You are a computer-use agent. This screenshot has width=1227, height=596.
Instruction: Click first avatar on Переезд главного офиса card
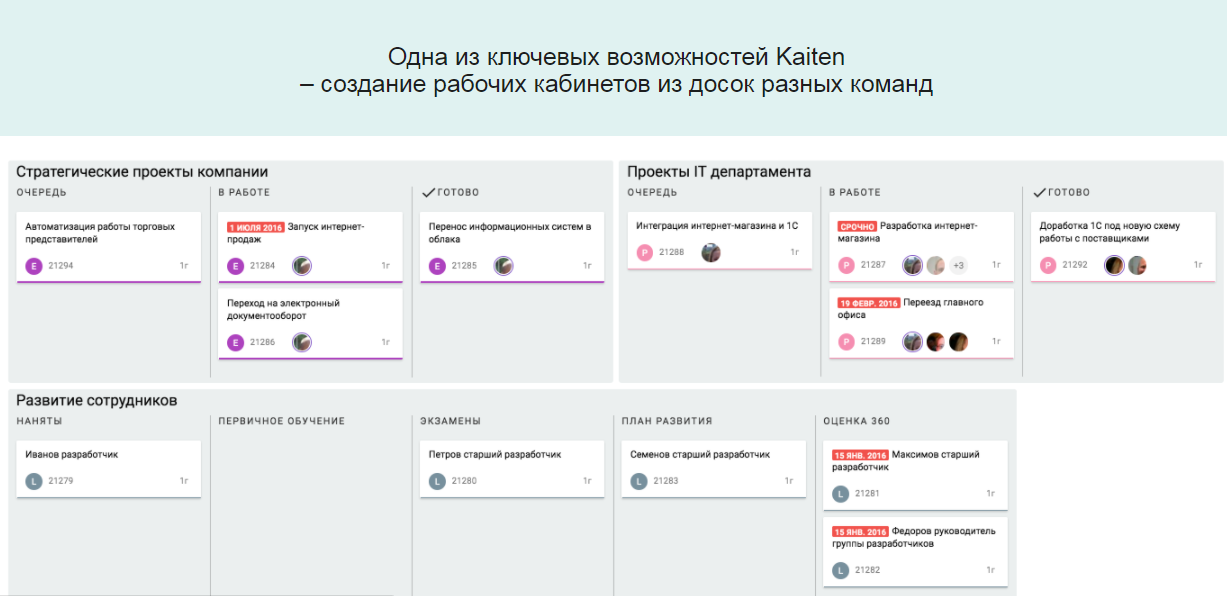[x=911, y=341]
